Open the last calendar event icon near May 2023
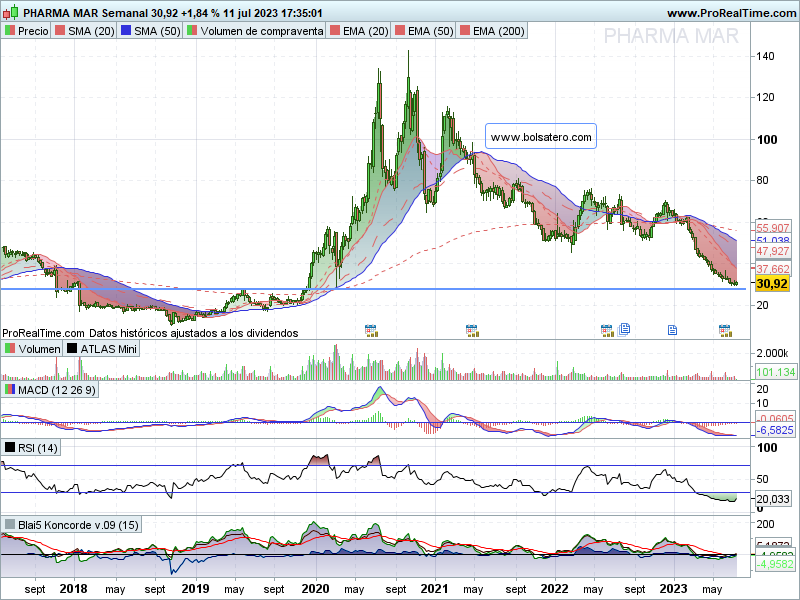Image resolution: width=800 pixels, height=600 pixels. tap(725, 331)
